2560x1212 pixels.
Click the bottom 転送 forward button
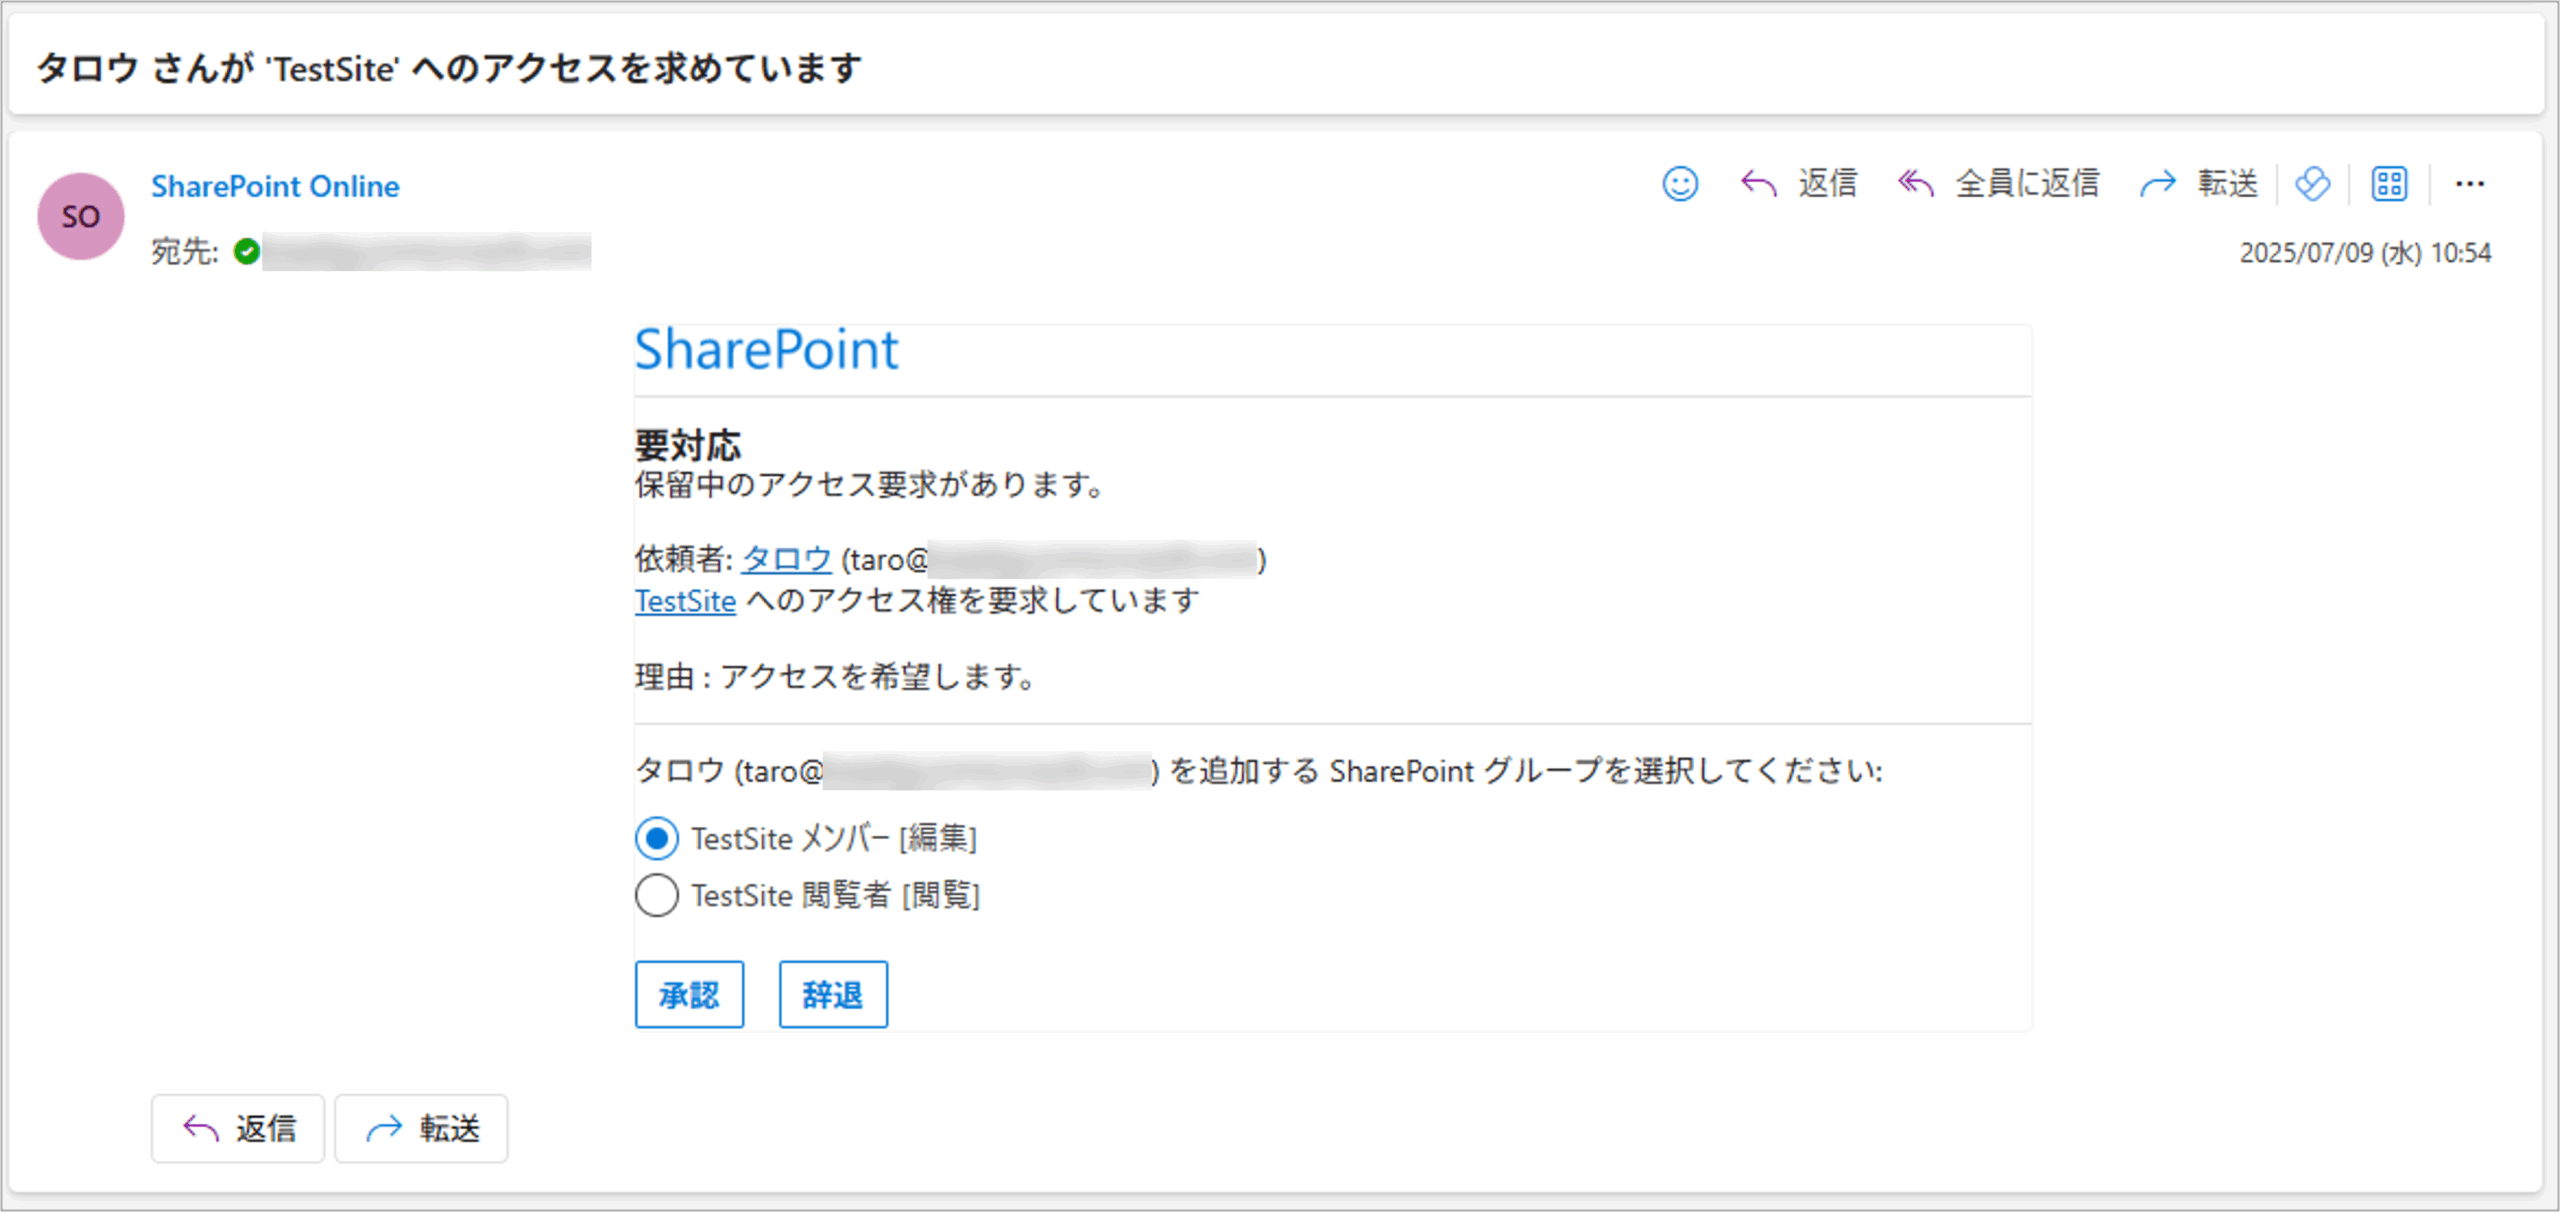tap(421, 1128)
